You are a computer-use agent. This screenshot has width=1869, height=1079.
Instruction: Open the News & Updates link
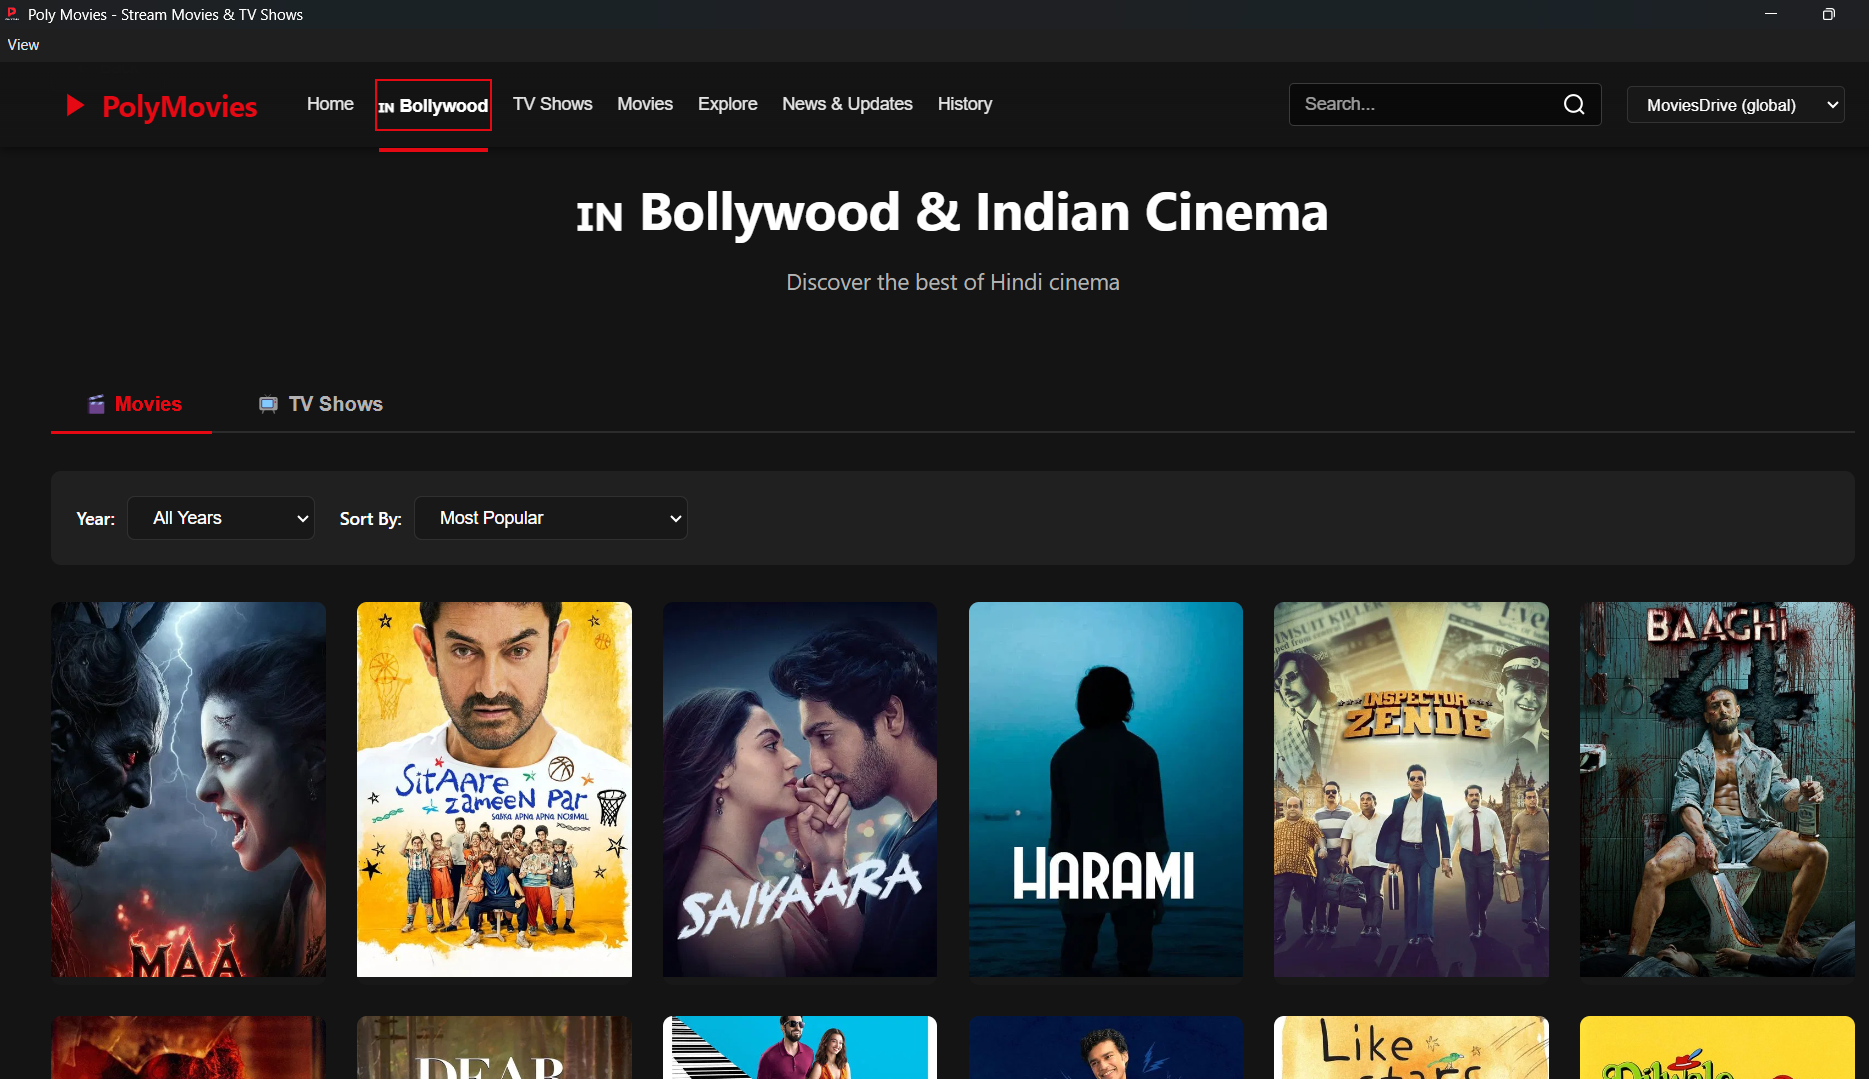pos(847,104)
